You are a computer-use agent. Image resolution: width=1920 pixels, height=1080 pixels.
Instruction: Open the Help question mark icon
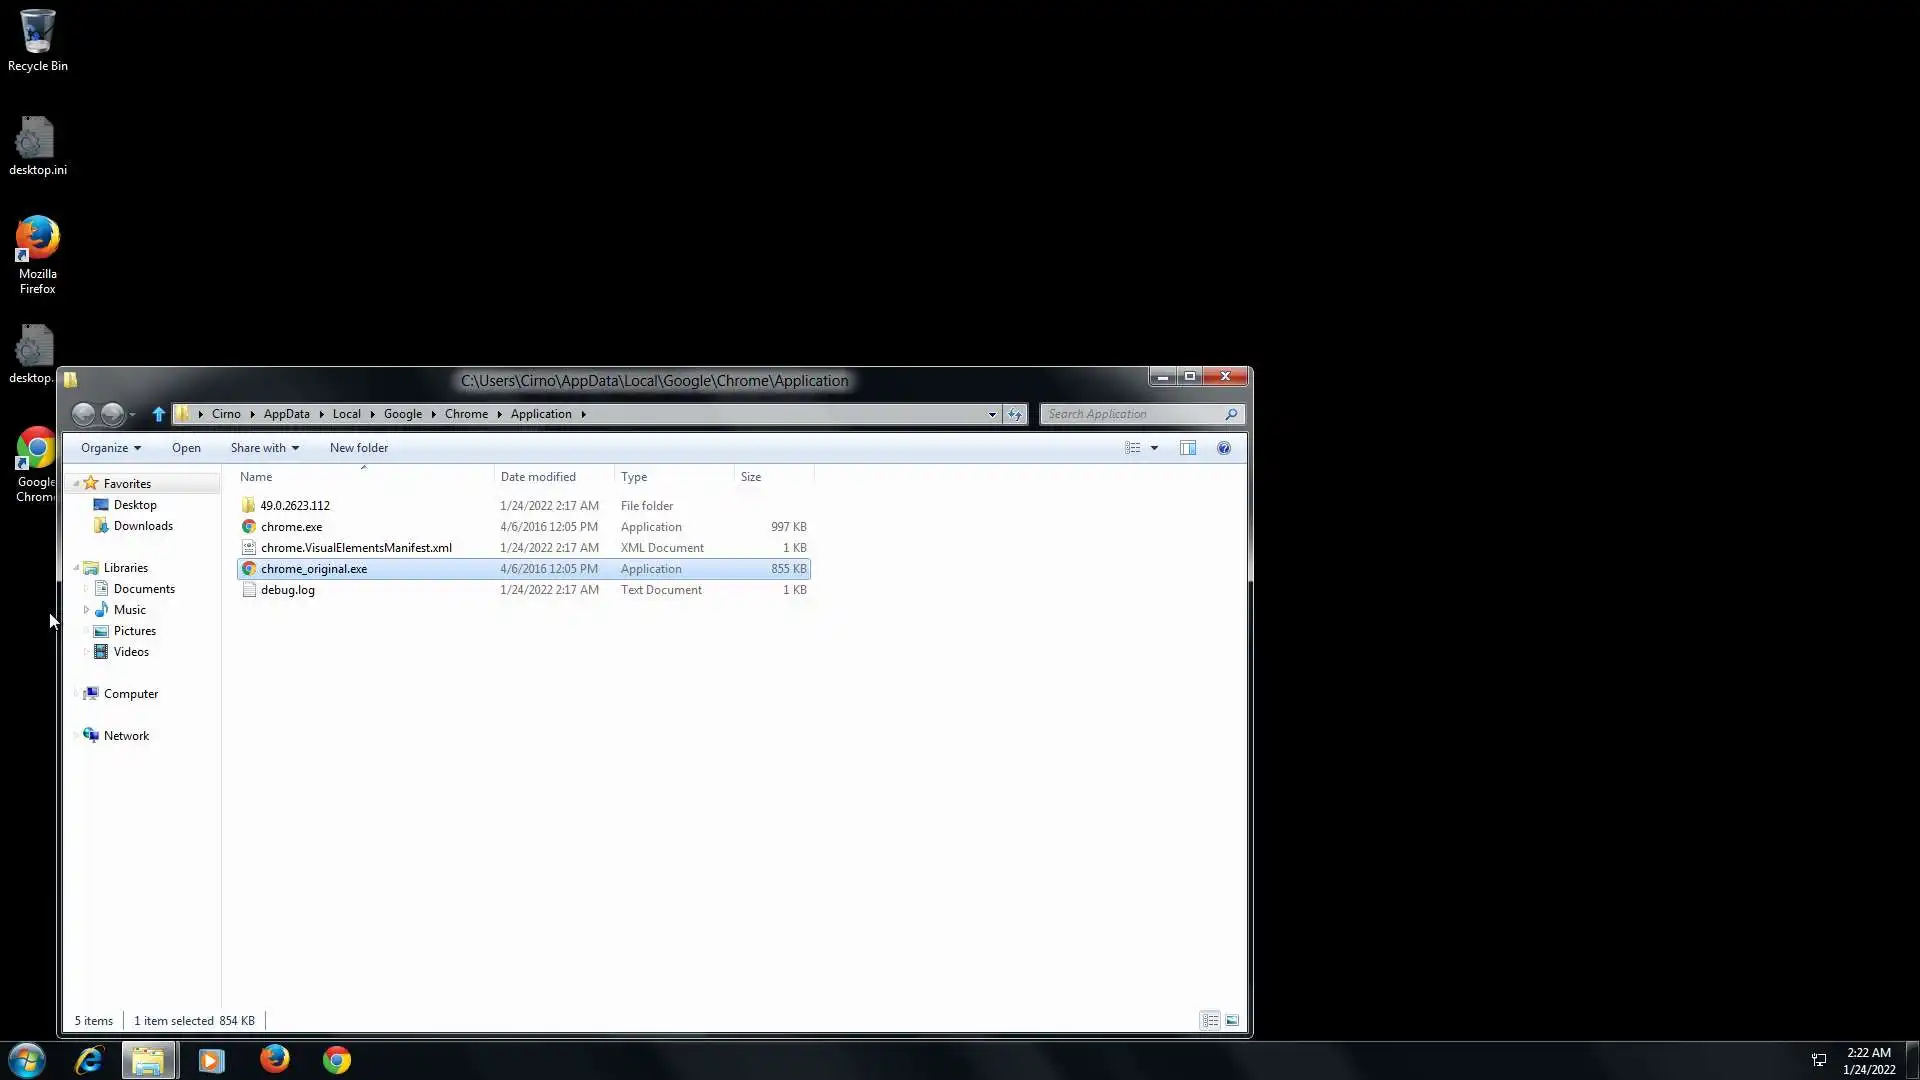(1224, 448)
